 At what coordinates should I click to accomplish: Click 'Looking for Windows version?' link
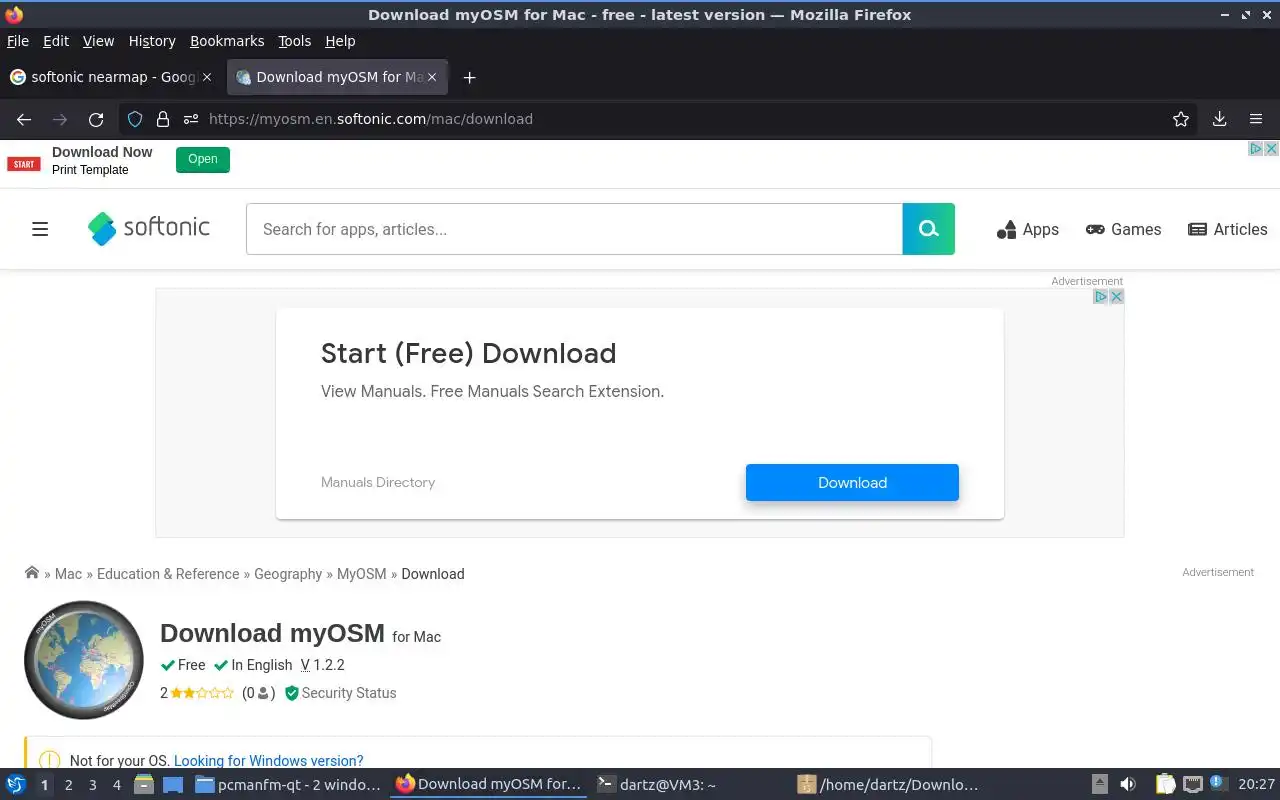[268, 761]
